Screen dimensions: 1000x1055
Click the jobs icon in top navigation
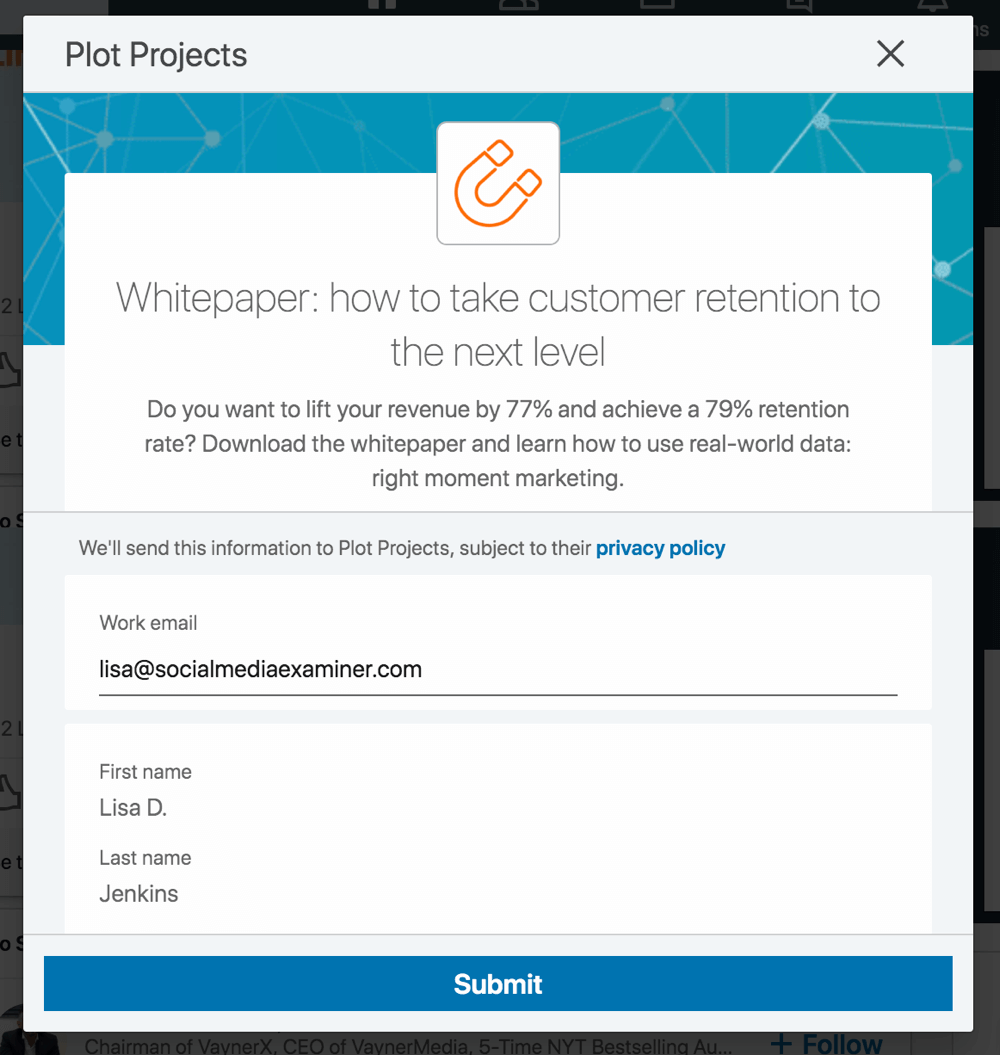pyautogui.click(x=657, y=6)
